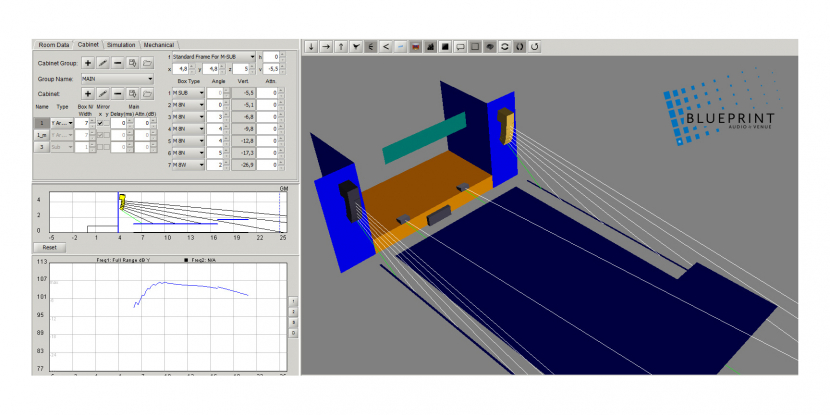
Task: Remove cabinet with the minus icon
Action: [x=118, y=94]
